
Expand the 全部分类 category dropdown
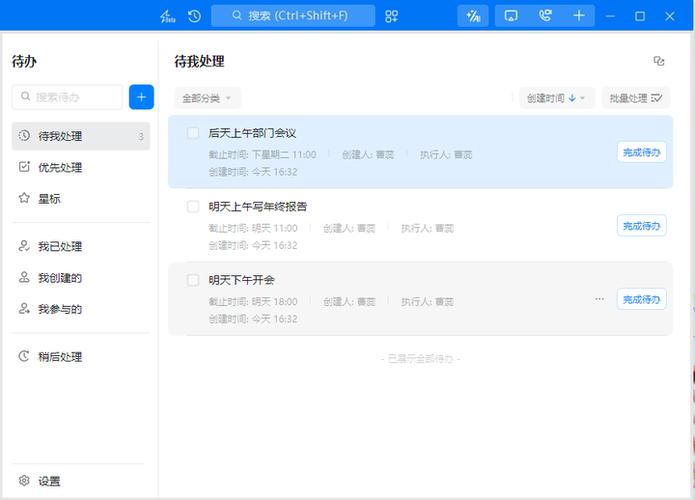pyautogui.click(x=207, y=98)
